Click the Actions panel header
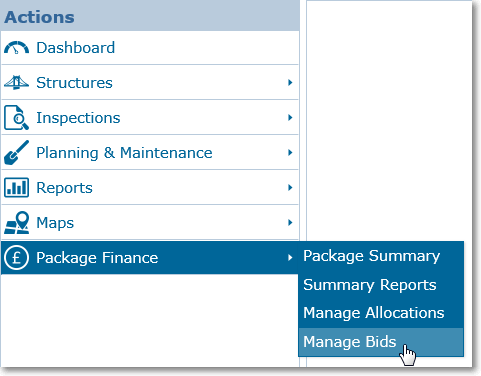The height and width of the screenshot is (376, 481). 150,16
